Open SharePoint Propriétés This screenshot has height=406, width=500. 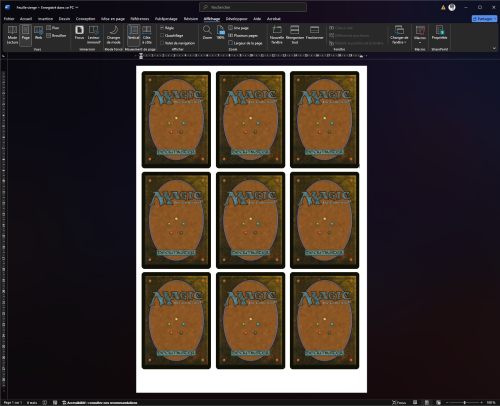(x=439, y=33)
